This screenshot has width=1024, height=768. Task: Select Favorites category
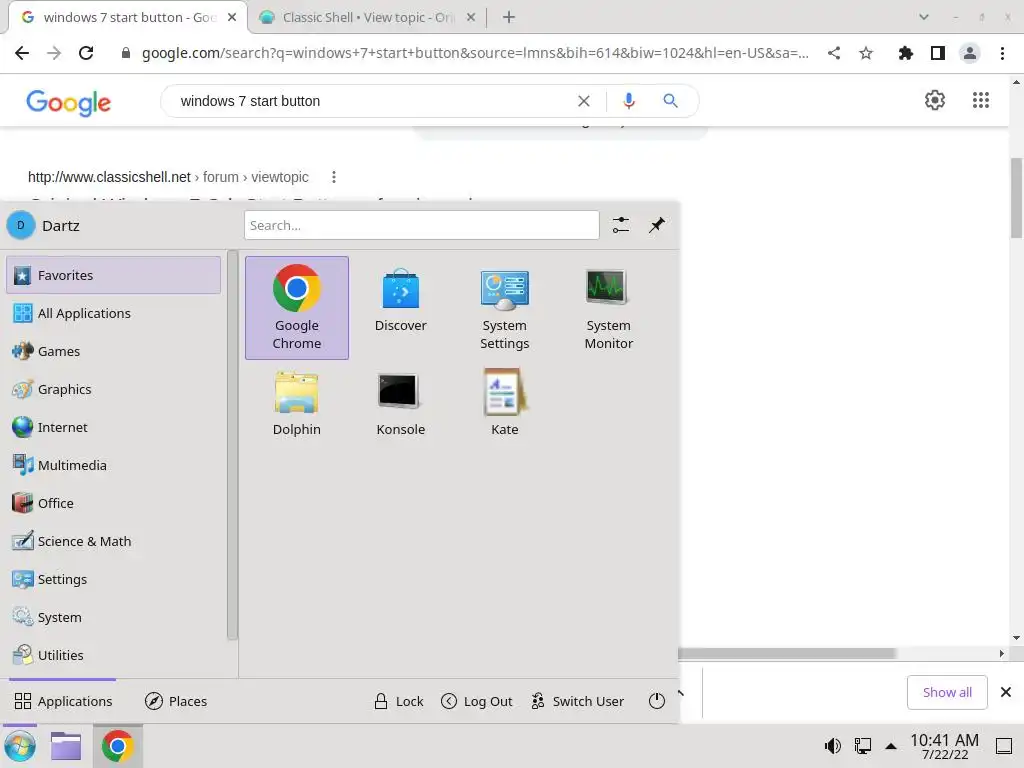coord(114,275)
